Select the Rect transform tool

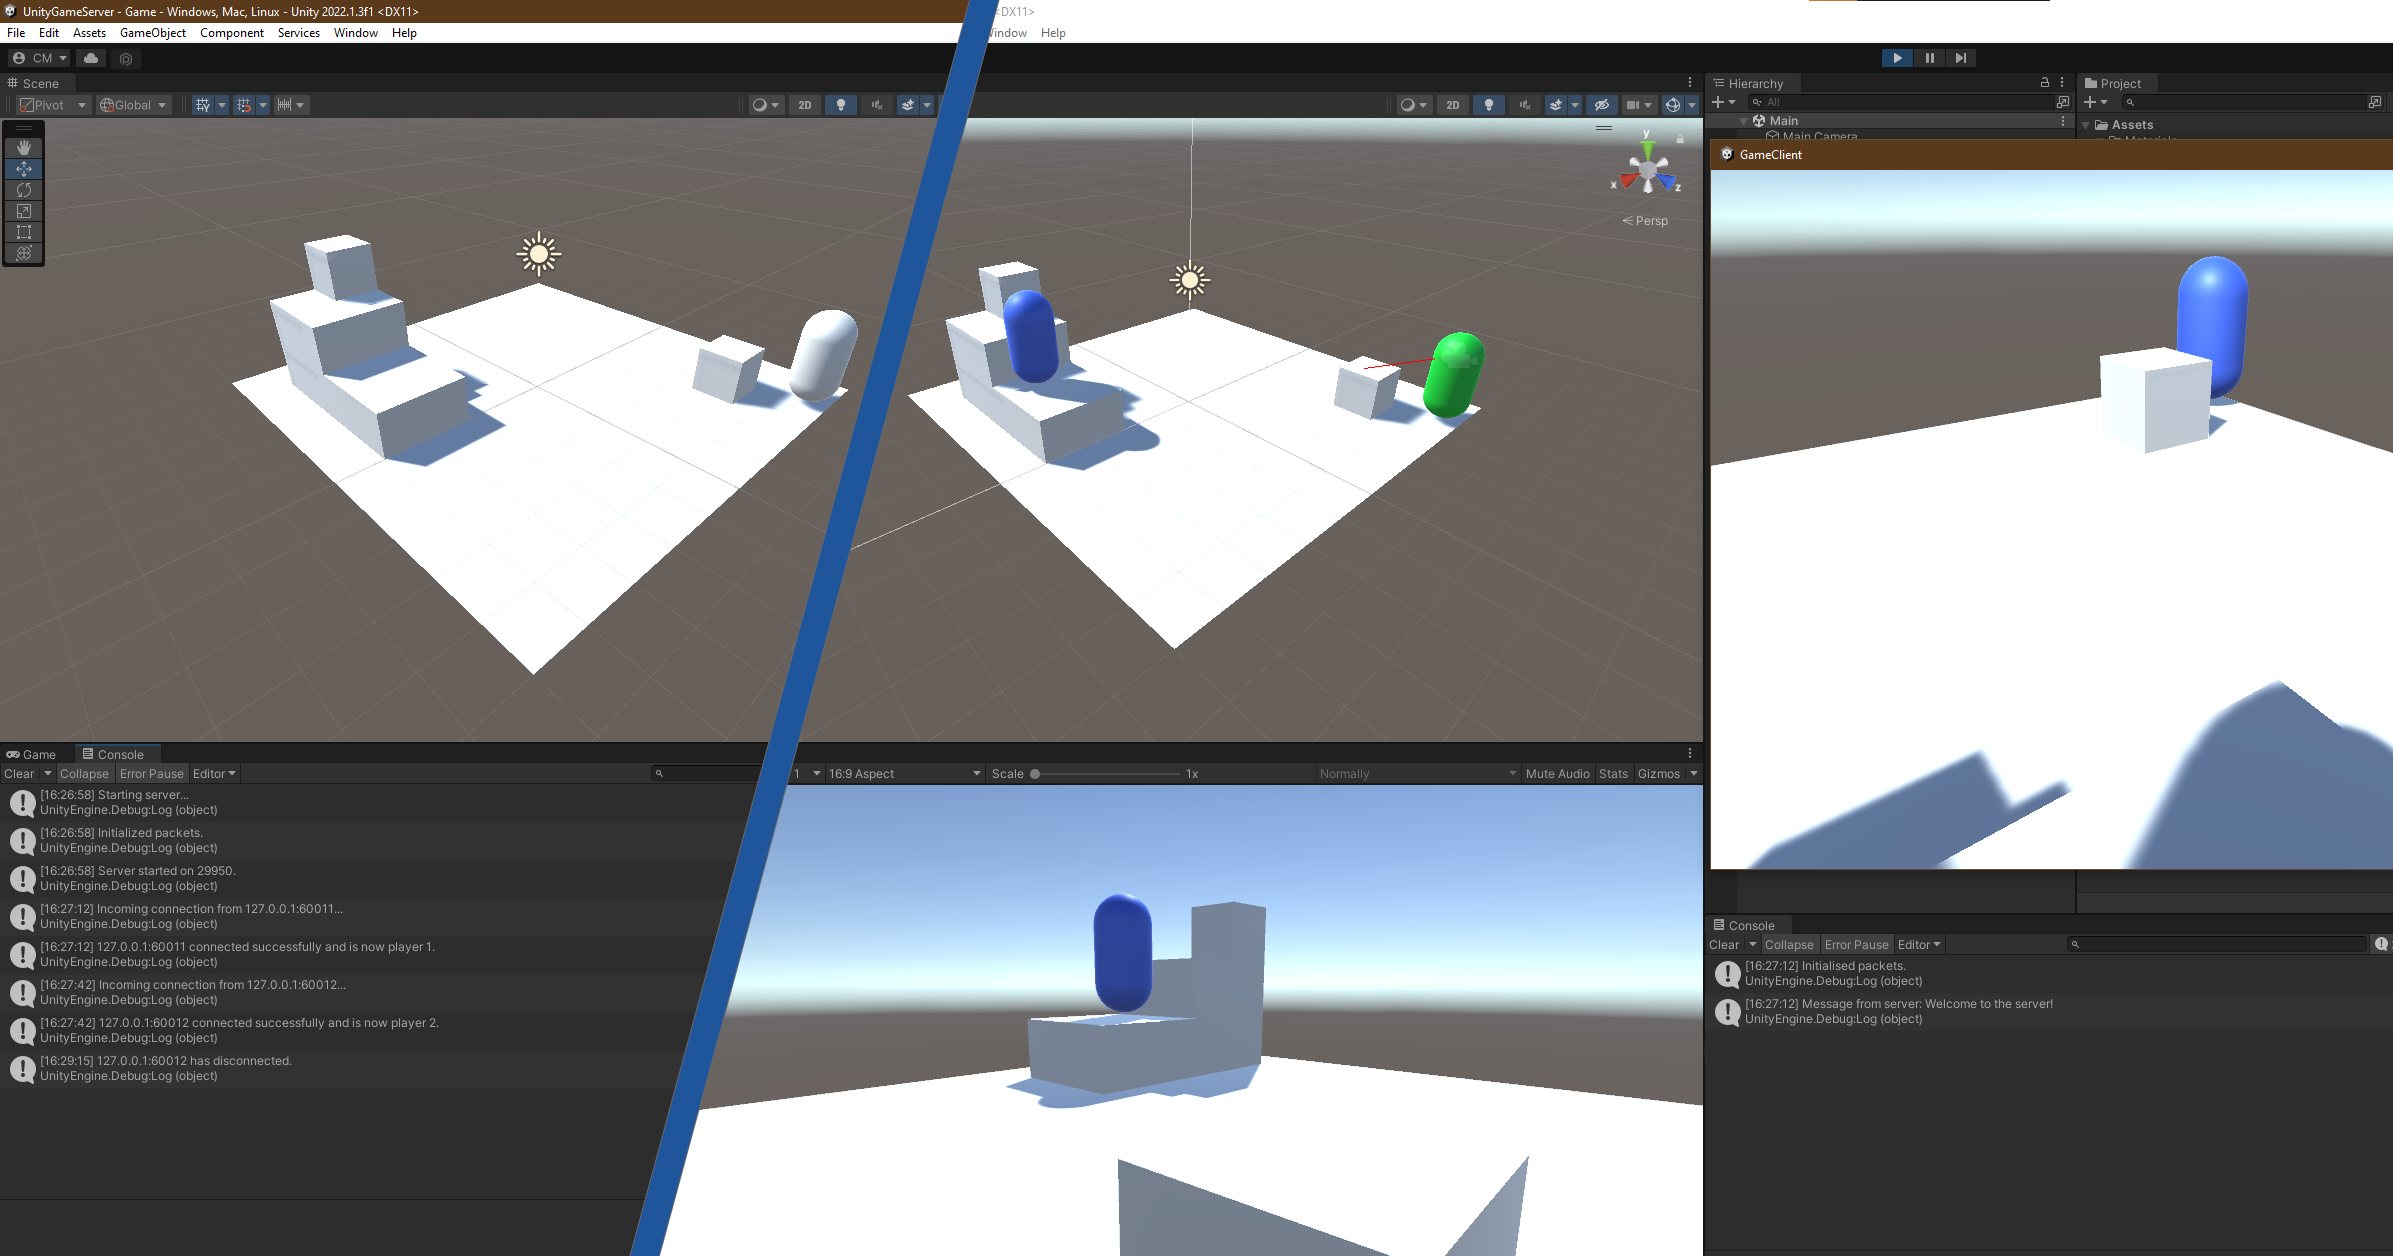point(24,231)
